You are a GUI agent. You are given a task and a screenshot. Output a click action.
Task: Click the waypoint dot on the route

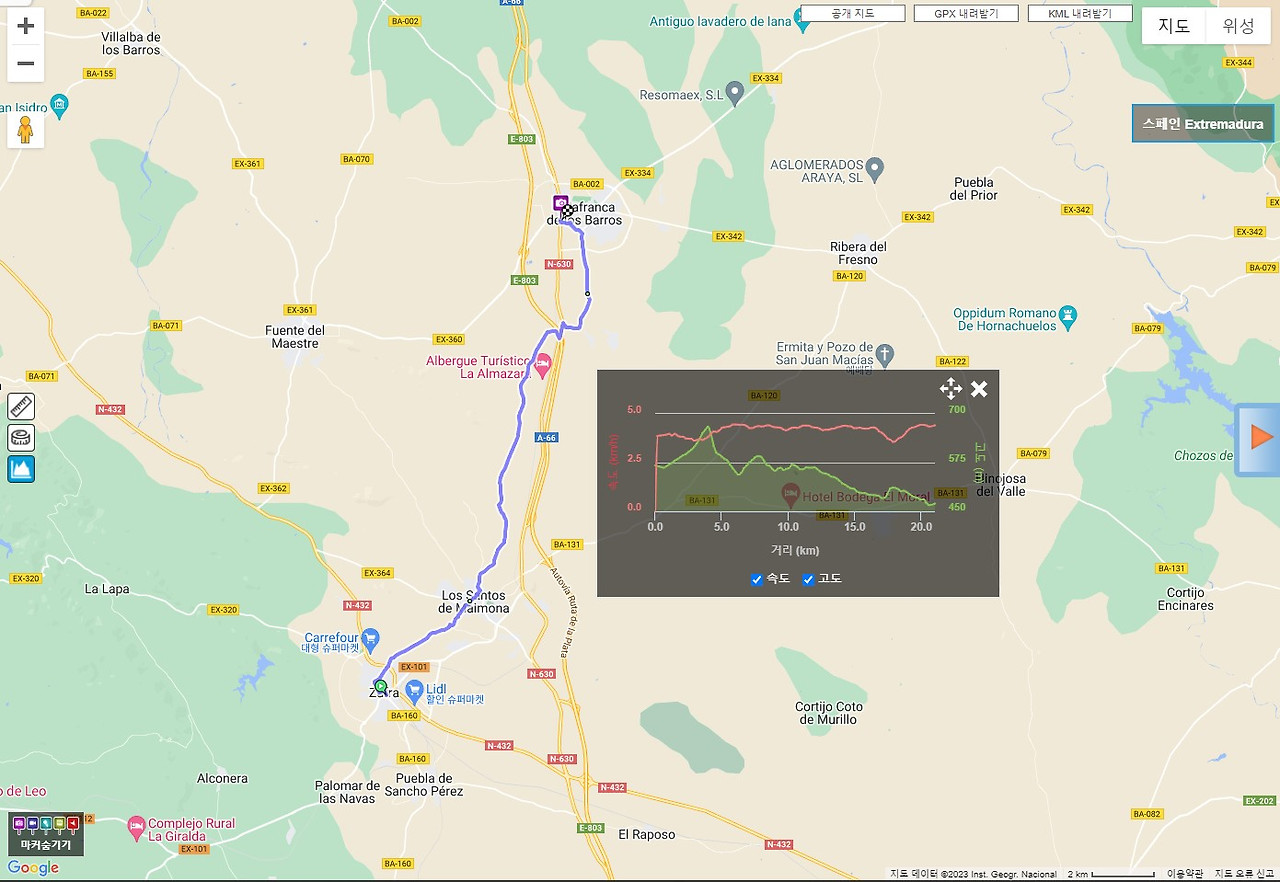[x=587, y=294]
